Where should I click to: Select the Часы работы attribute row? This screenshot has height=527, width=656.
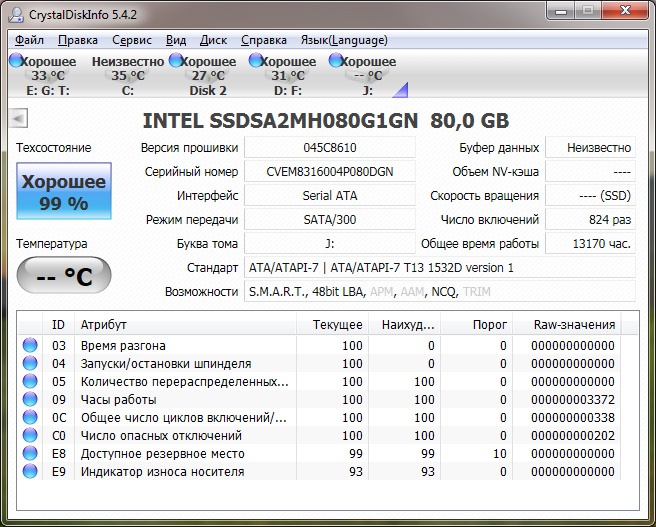coord(320,399)
